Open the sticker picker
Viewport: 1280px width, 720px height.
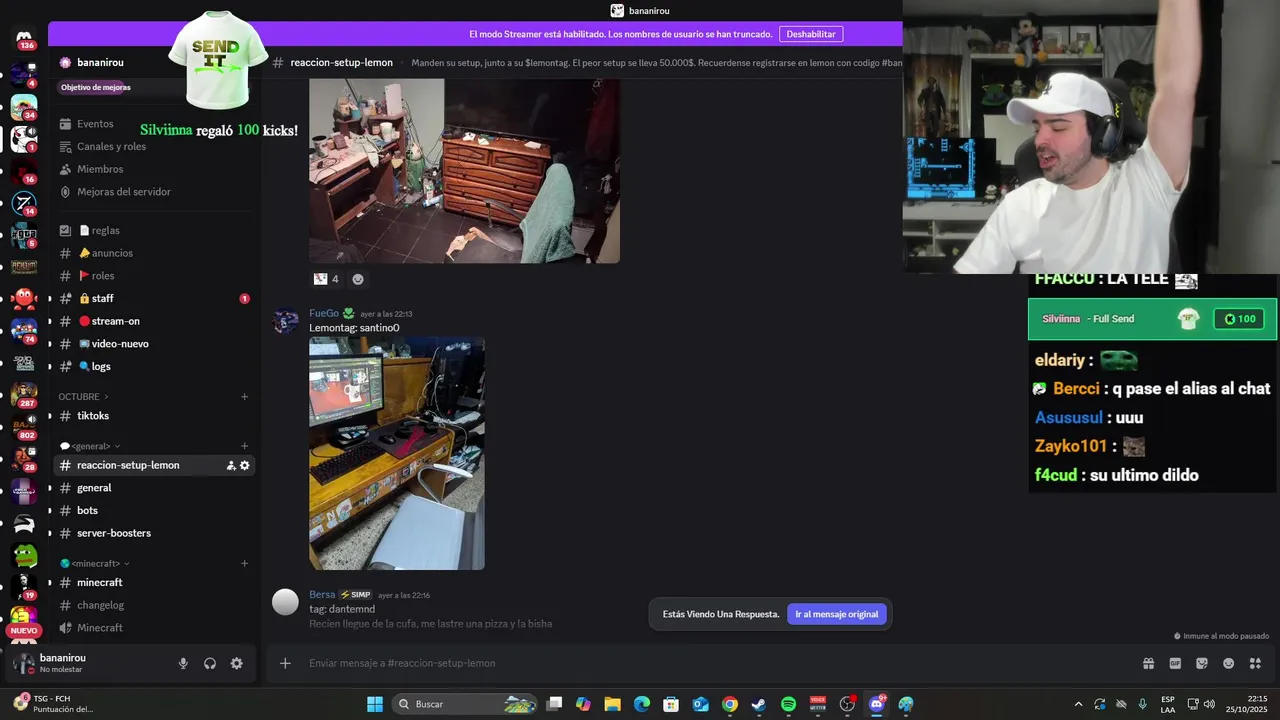point(1202,663)
